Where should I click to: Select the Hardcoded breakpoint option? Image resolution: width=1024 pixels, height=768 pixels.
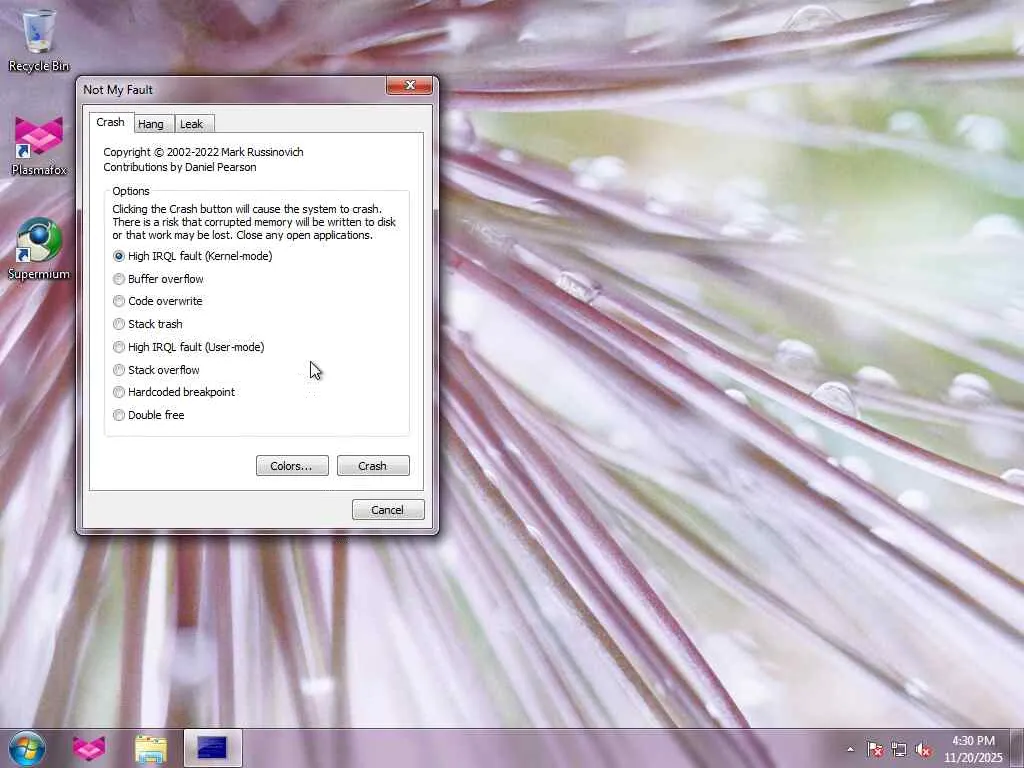[174, 392]
